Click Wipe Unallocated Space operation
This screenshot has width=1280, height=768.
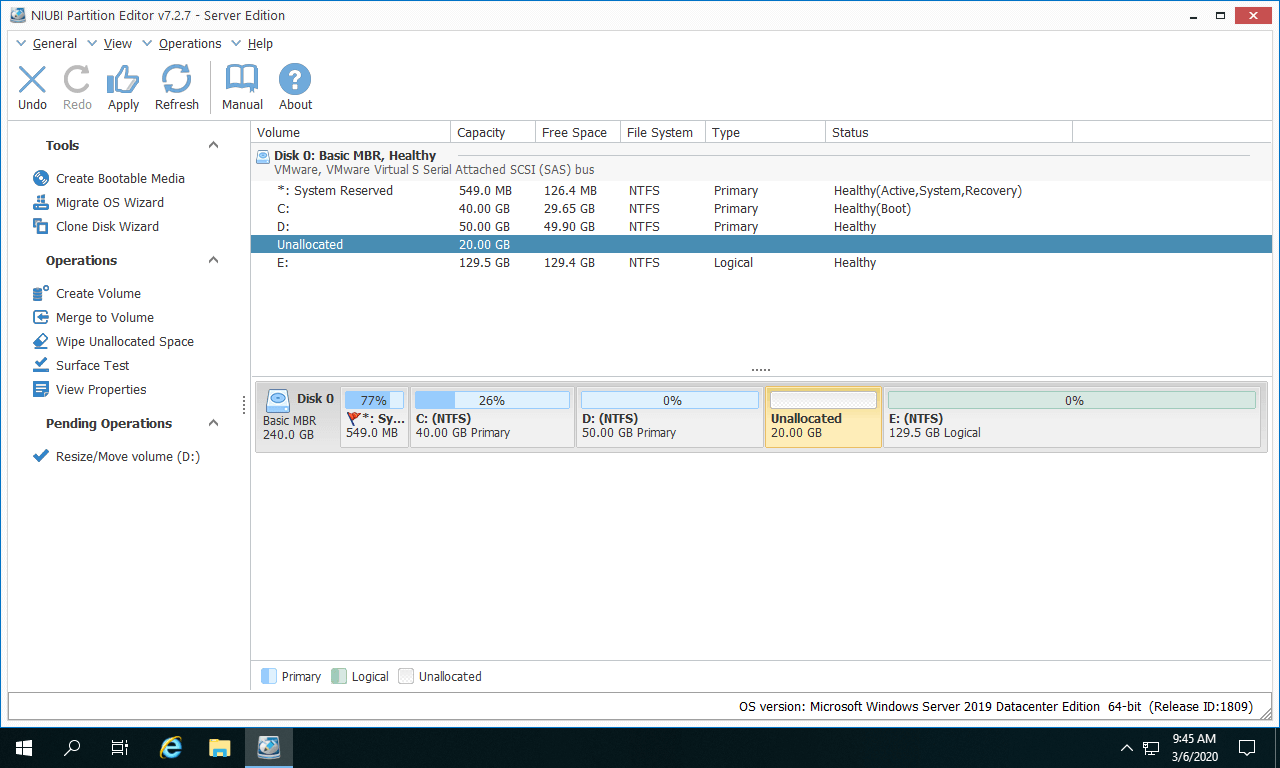[124, 341]
